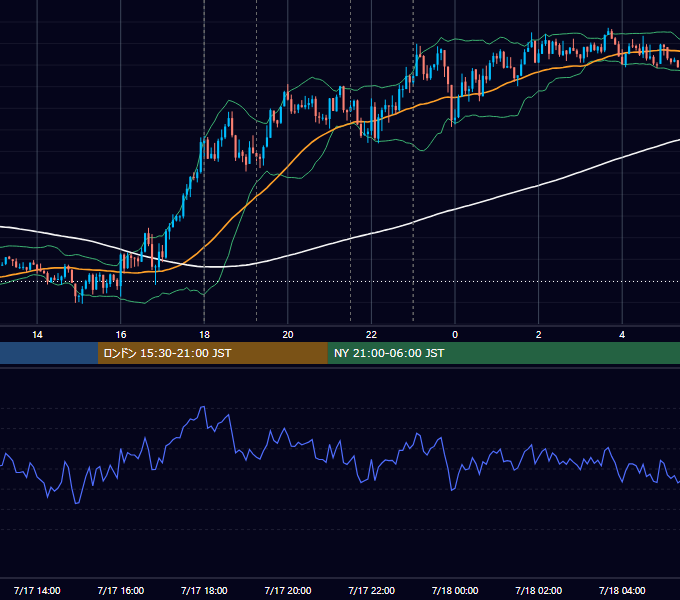Click the 7/17 22:00 date label
Screen dimensions: 680x600
(371, 590)
